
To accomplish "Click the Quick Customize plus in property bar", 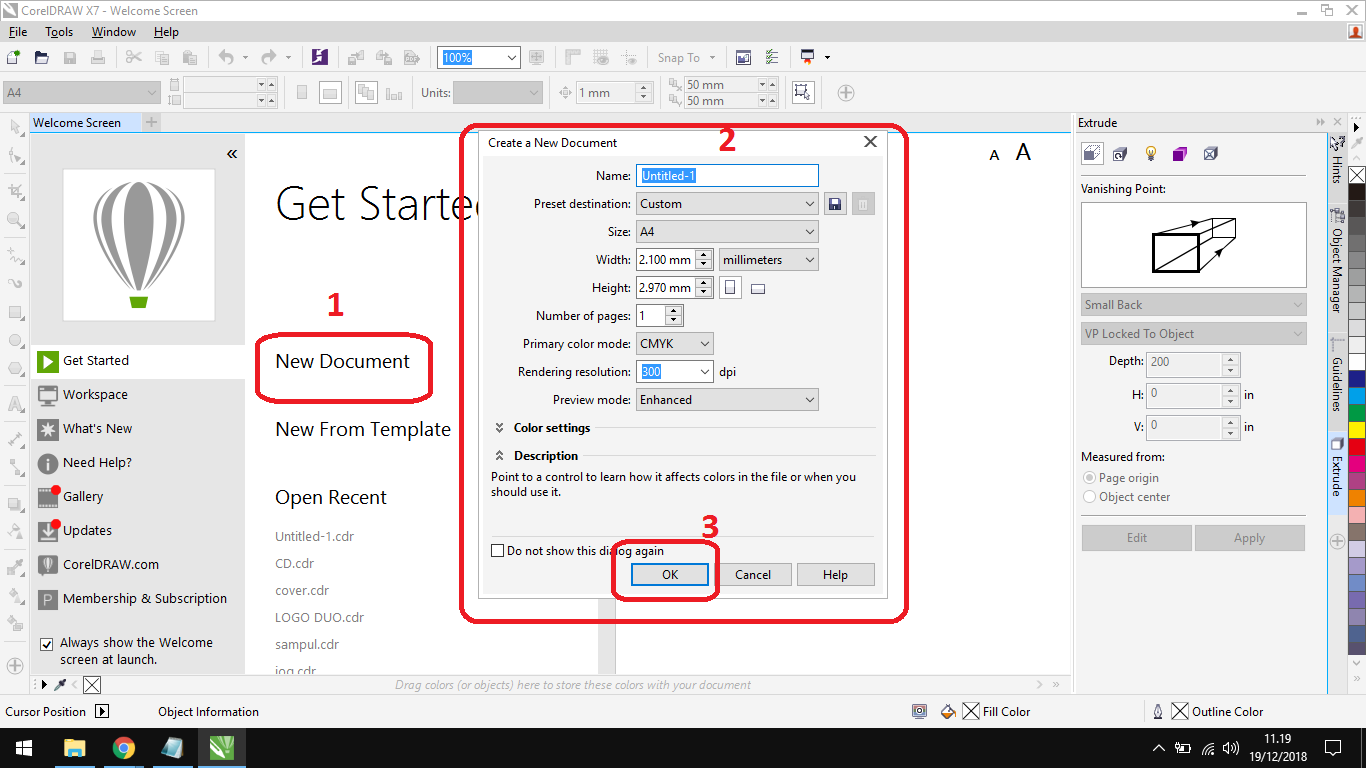I will (846, 93).
